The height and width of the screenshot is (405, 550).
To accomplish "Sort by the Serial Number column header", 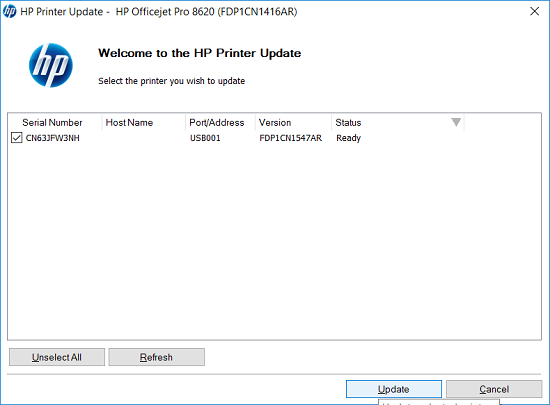I will tap(52, 122).
